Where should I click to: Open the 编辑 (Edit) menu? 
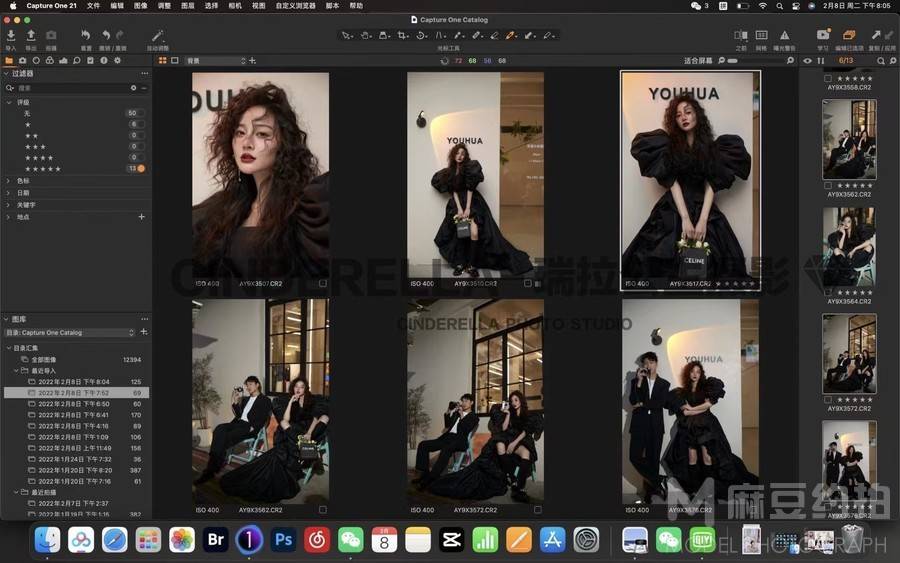[117, 6]
